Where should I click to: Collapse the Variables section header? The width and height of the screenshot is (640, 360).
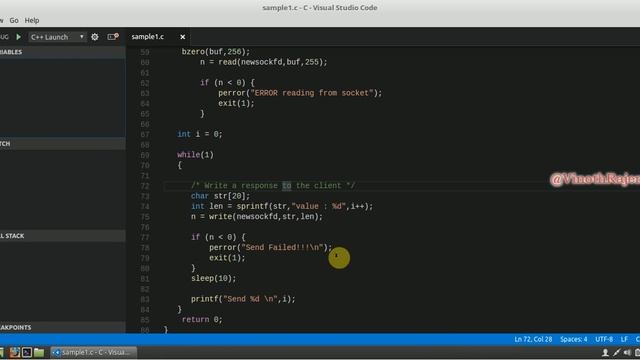[63, 52]
